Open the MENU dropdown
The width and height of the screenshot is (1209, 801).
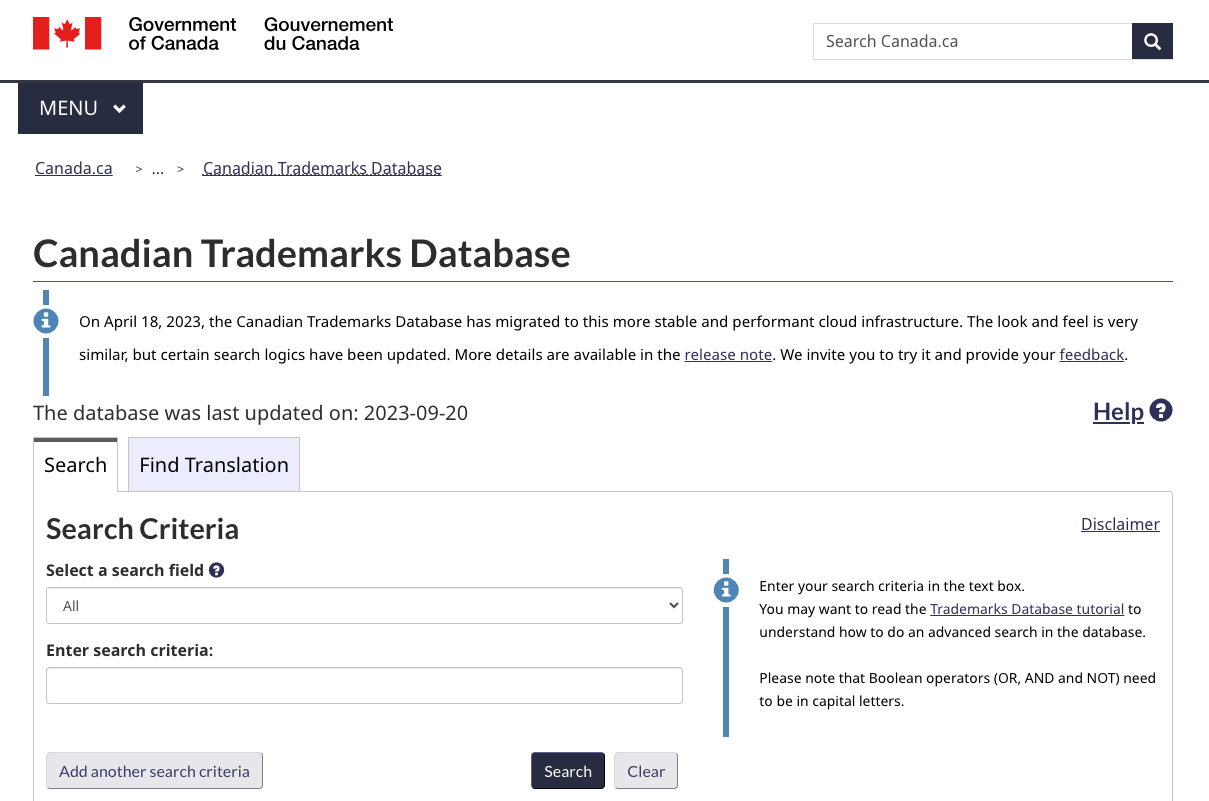tap(80, 108)
